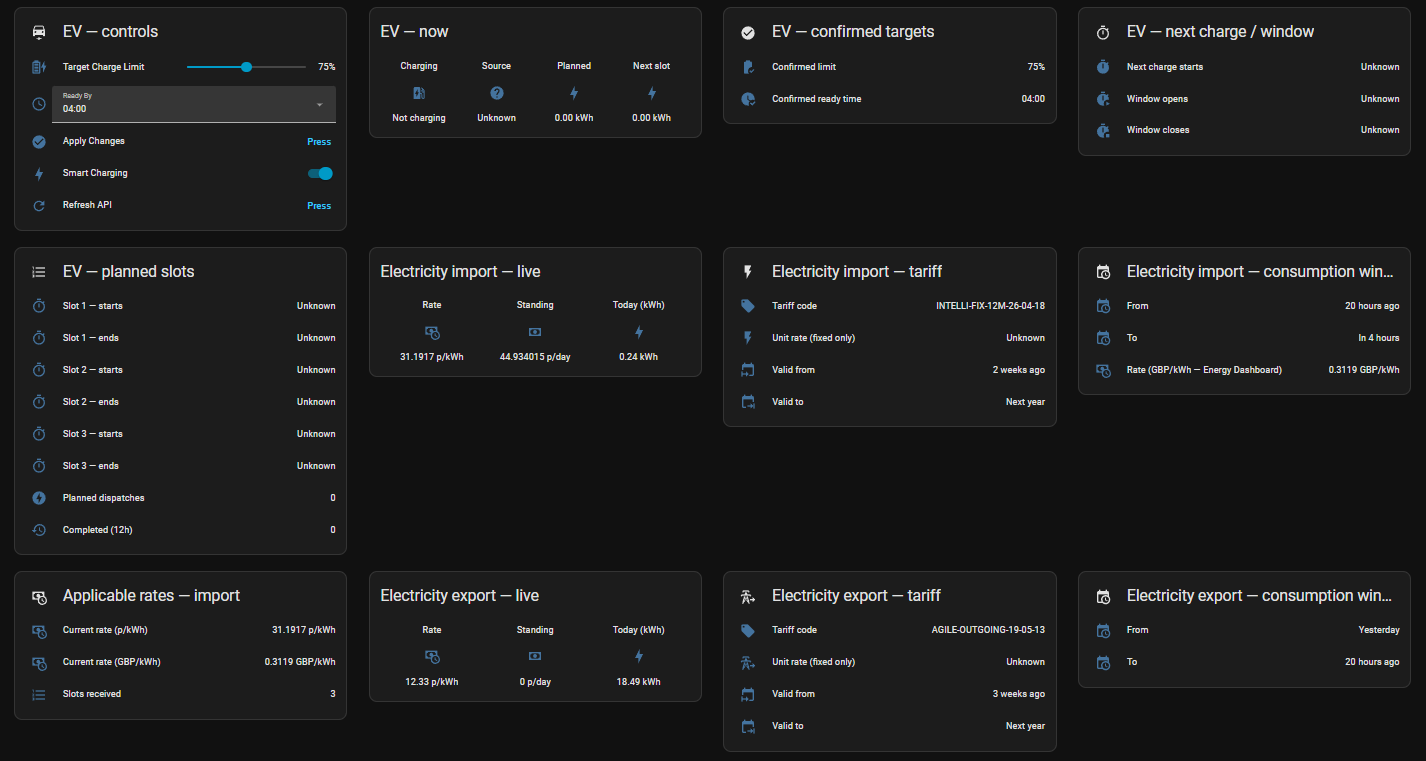
Task: Click the 44.934015 p/day standing value
Action: (x=535, y=357)
